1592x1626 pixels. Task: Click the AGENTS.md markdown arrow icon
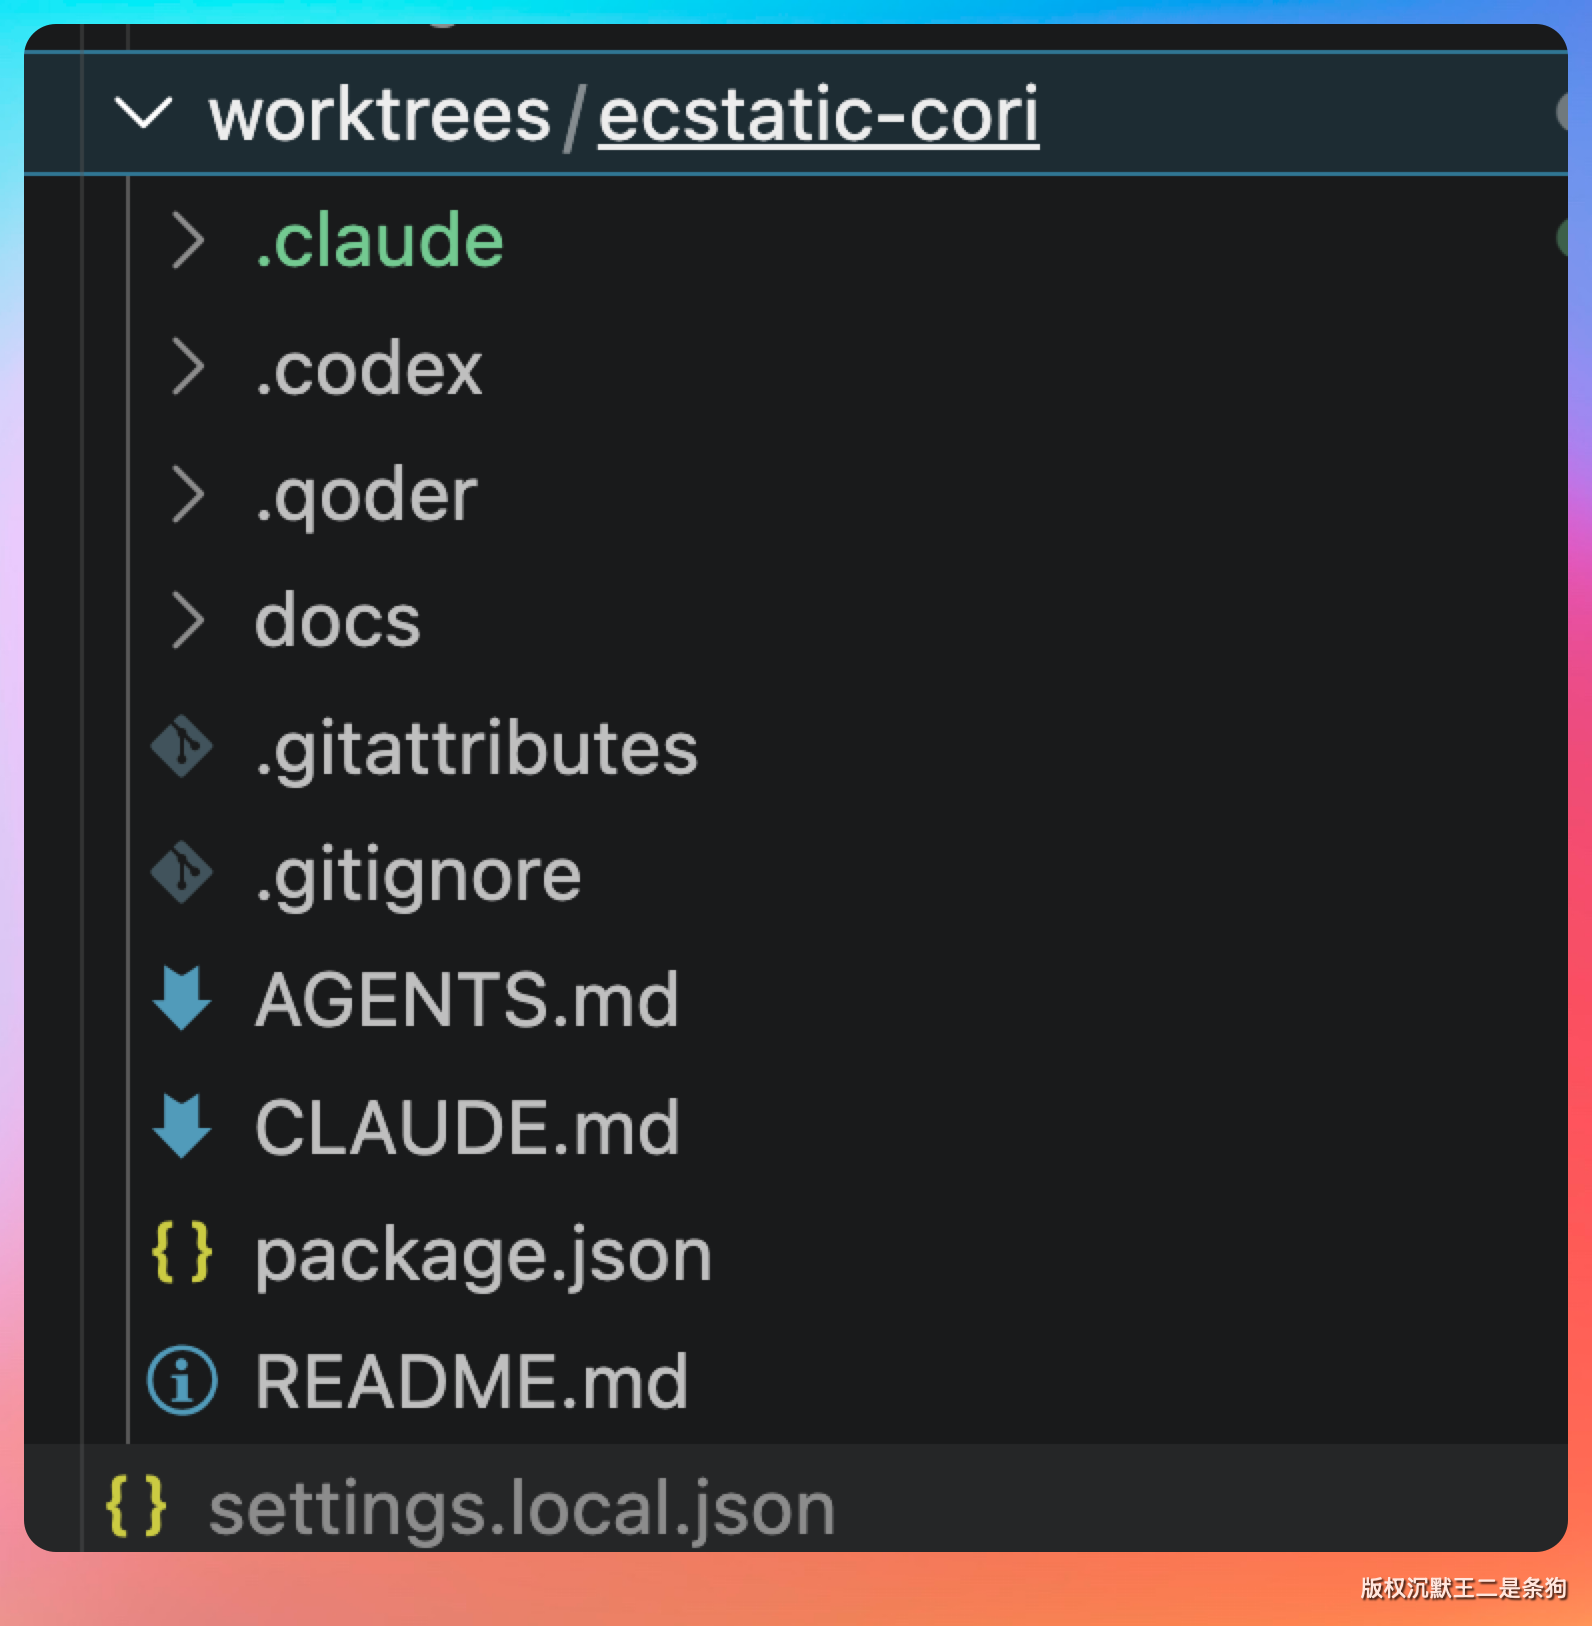182,999
